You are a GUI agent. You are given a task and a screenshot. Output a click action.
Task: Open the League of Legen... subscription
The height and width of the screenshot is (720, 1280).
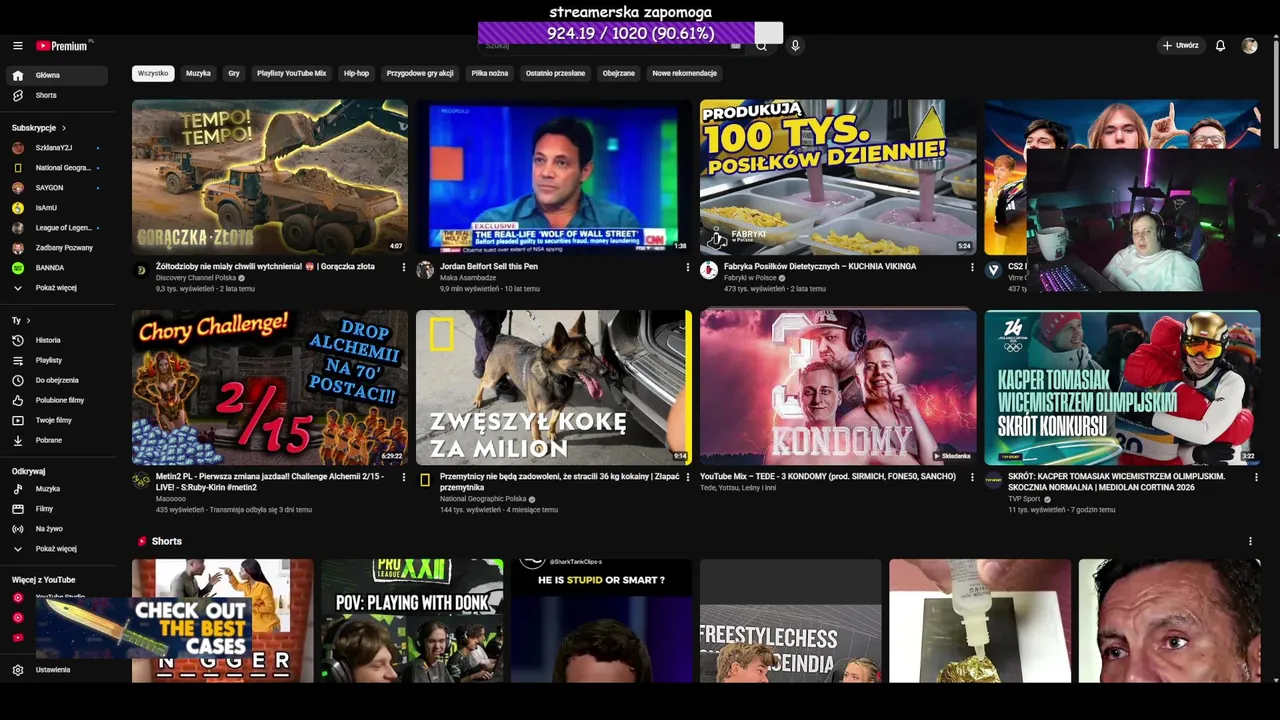[x=57, y=228]
